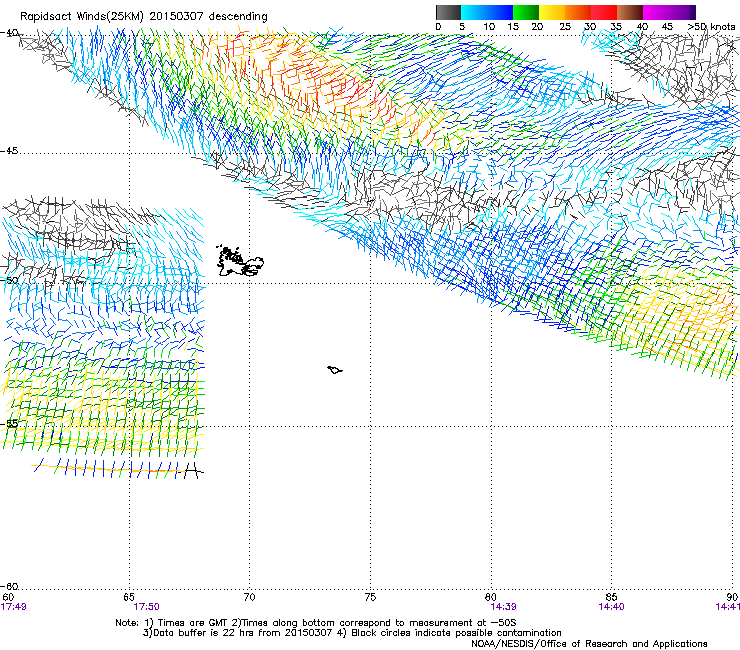Image resolution: width=740 pixels, height=650 pixels.
Task: Select the '-40' latitude axis label
Action: (x=9, y=33)
